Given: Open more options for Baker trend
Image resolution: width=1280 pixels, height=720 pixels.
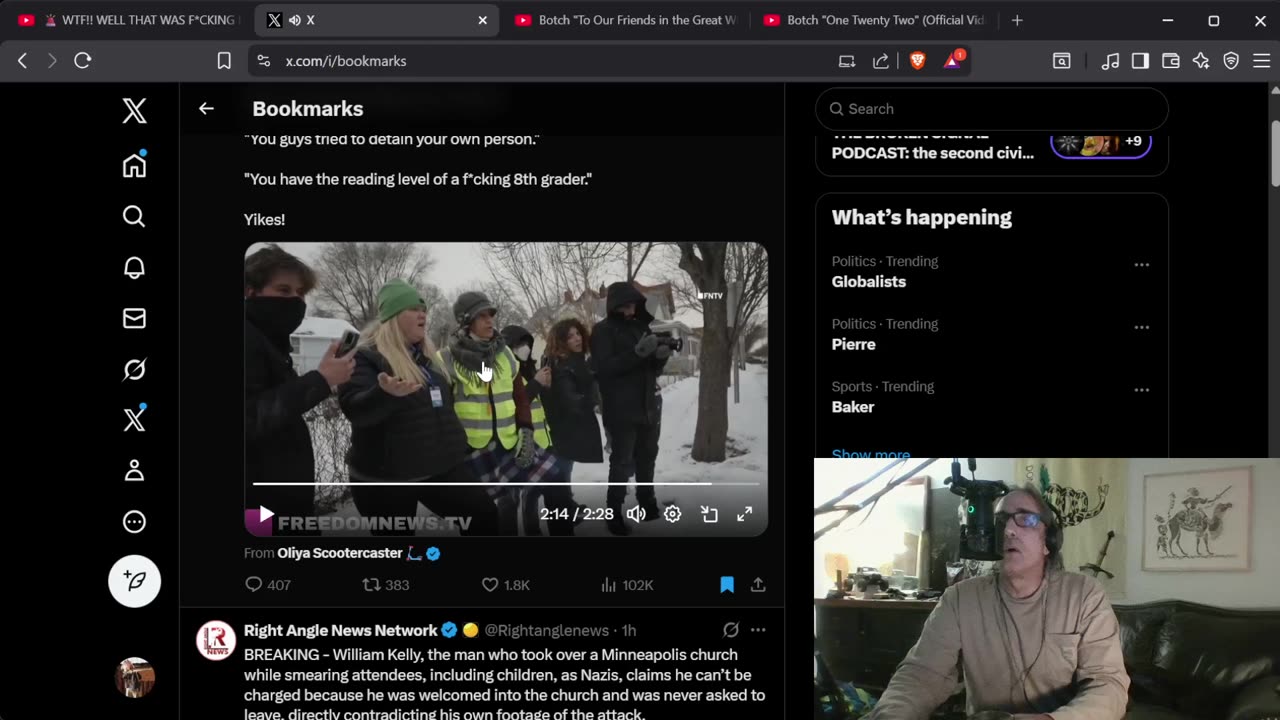Looking at the screenshot, I should [1142, 390].
